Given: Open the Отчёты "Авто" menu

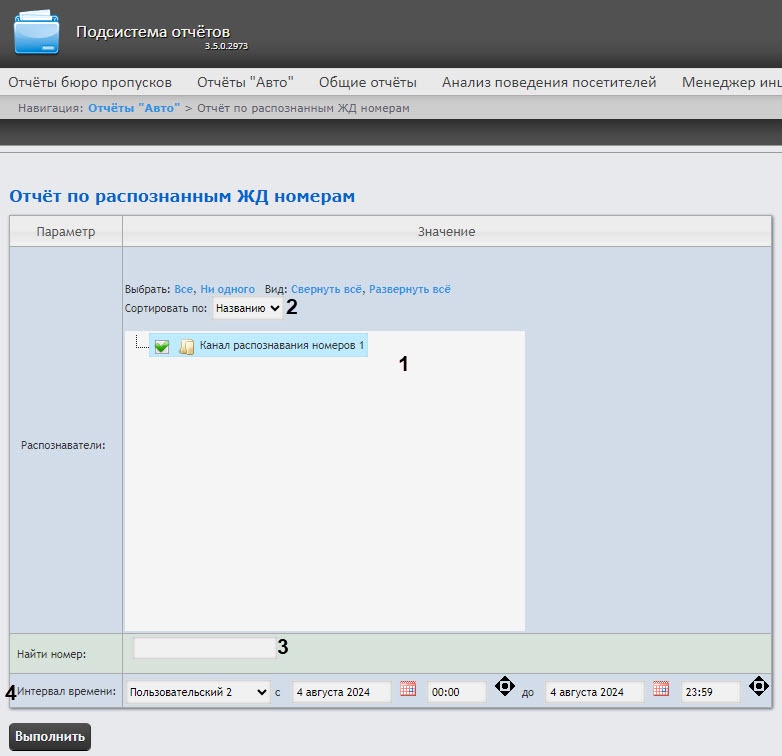Looking at the screenshot, I should (245, 82).
